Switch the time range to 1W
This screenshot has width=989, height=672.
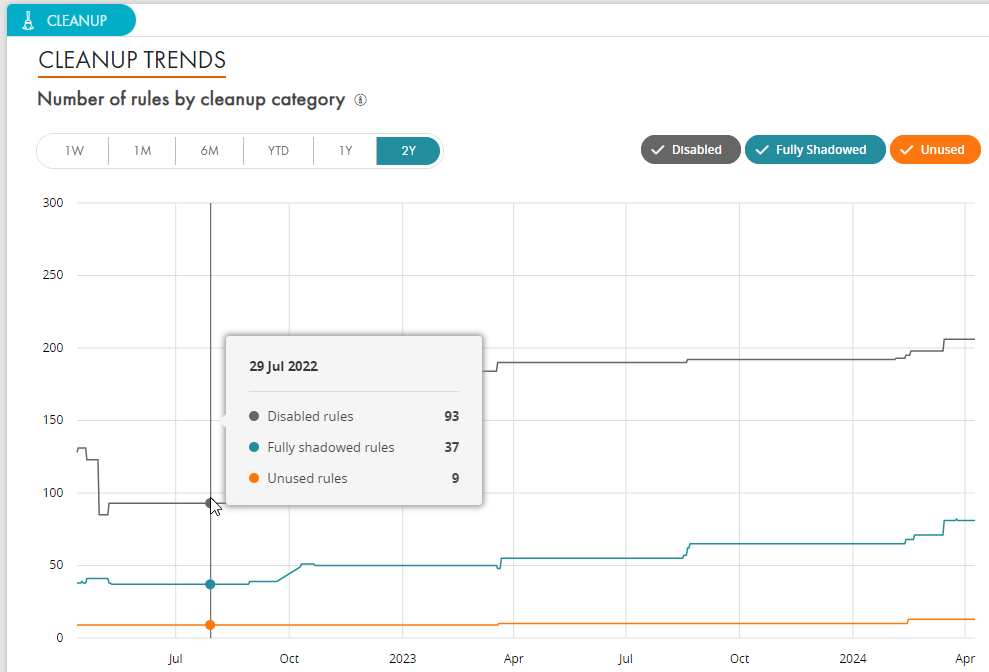click(74, 151)
